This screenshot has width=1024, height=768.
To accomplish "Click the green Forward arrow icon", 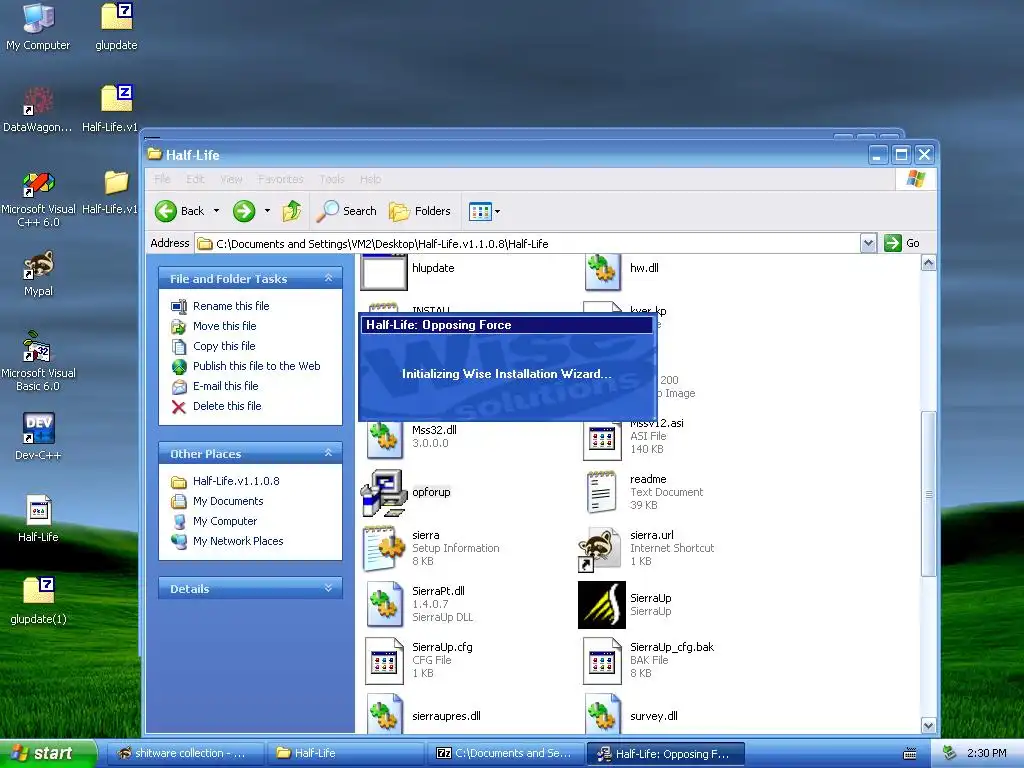I will pyautogui.click(x=244, y=211).
